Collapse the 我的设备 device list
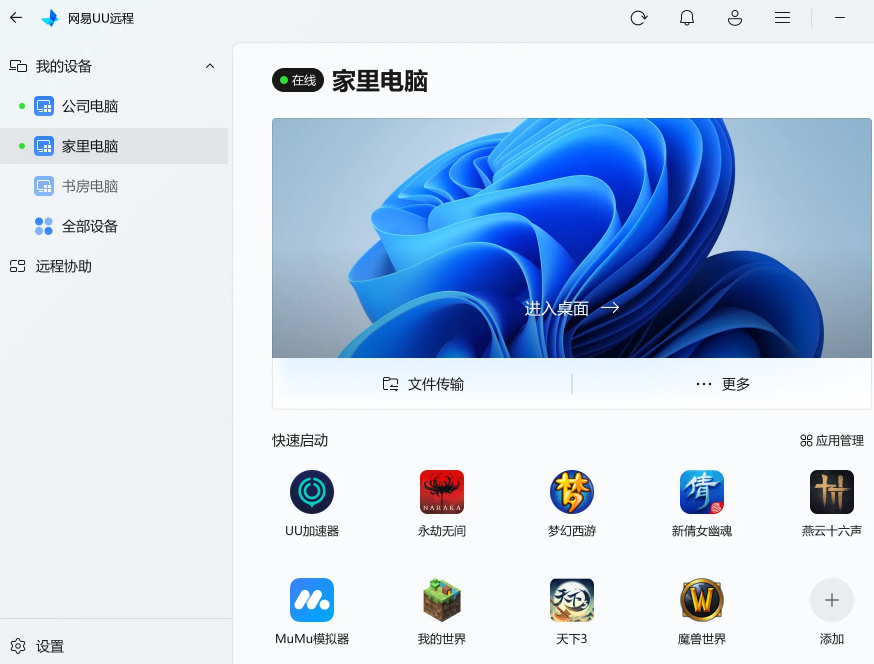The width and height of the screenshot is (874, 664). click(209, 66)
